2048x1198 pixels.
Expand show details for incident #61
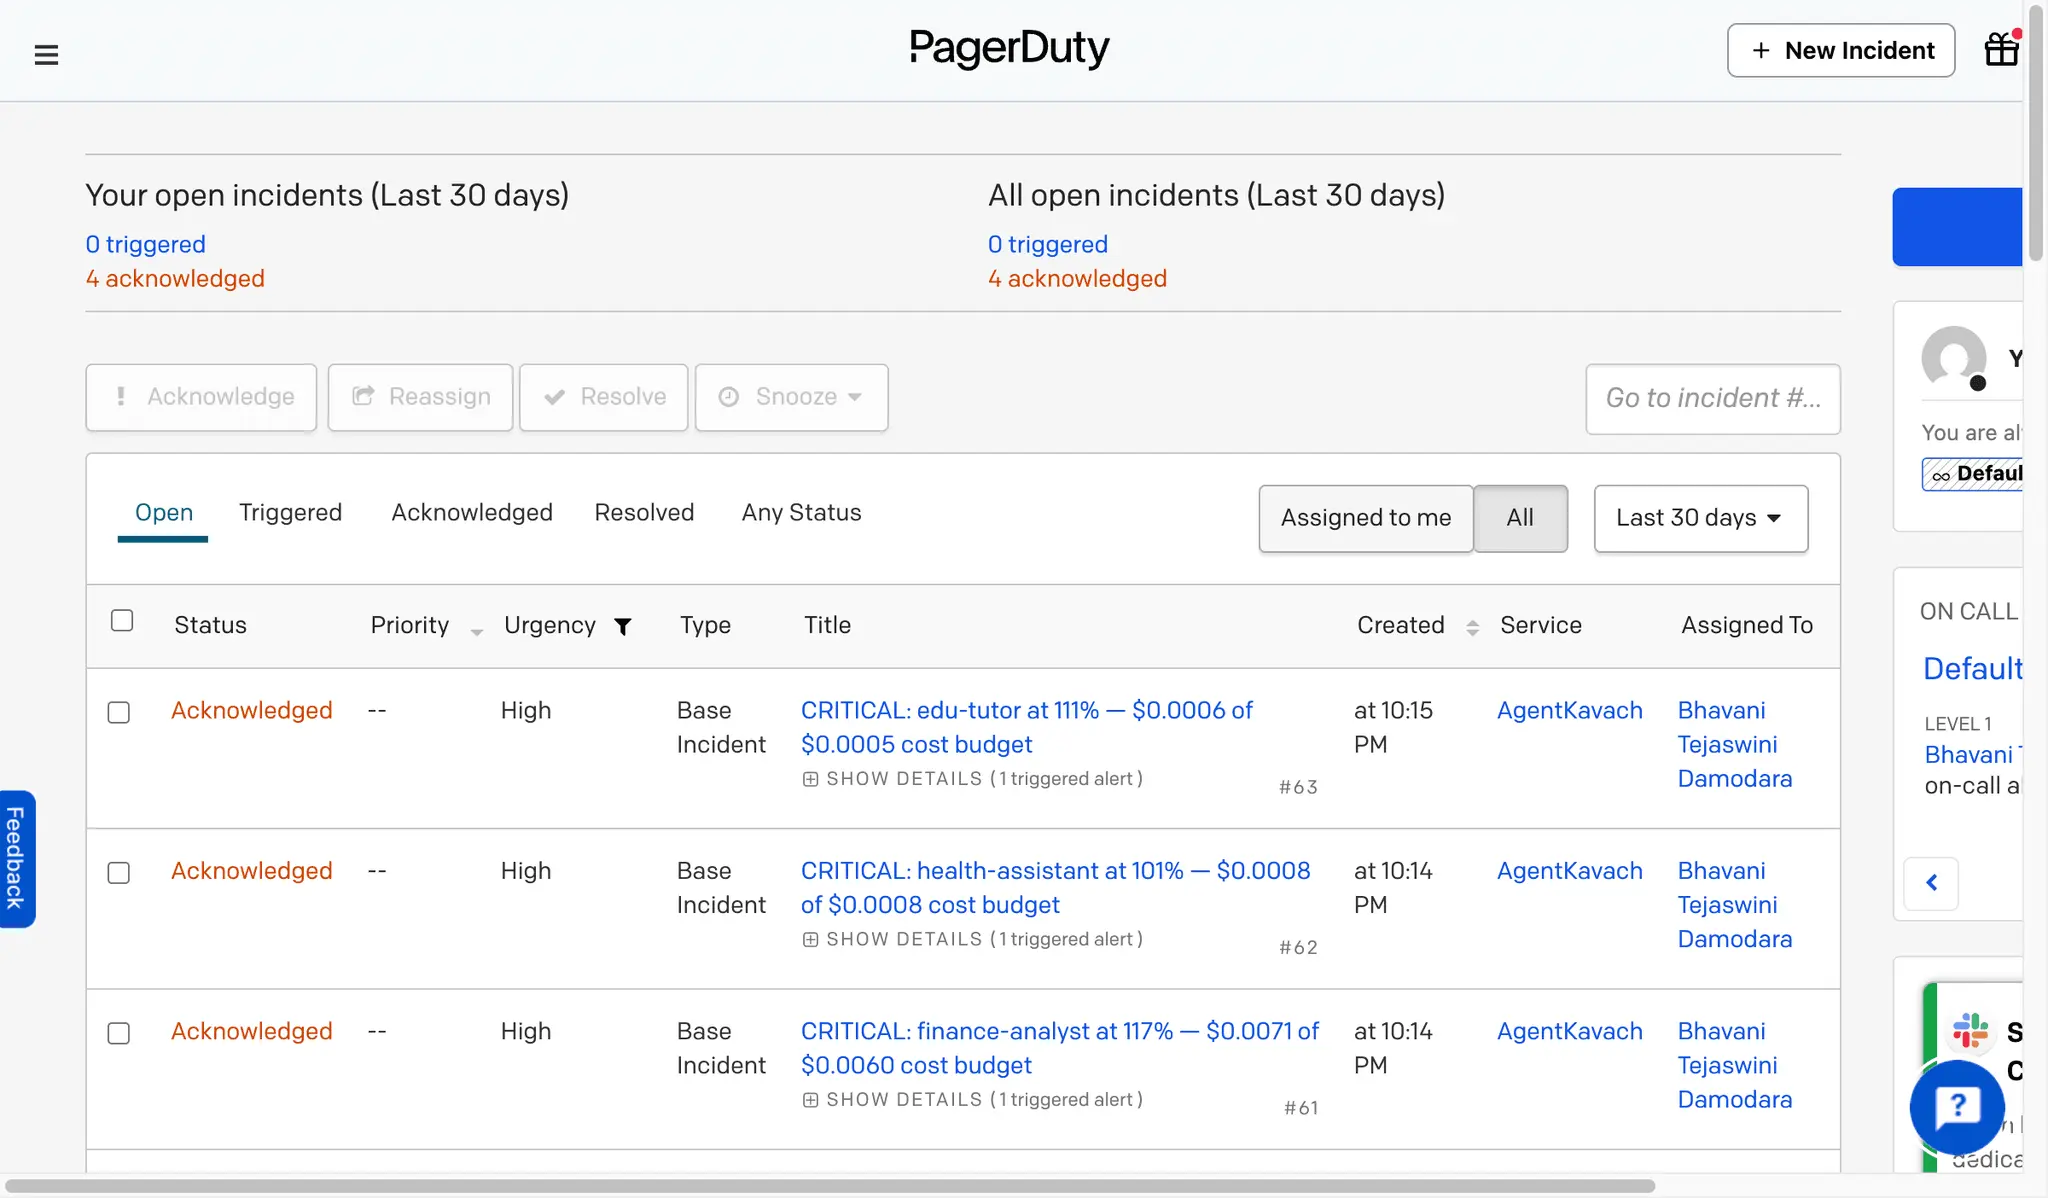pyautogui.click(x=972, y=1099)
